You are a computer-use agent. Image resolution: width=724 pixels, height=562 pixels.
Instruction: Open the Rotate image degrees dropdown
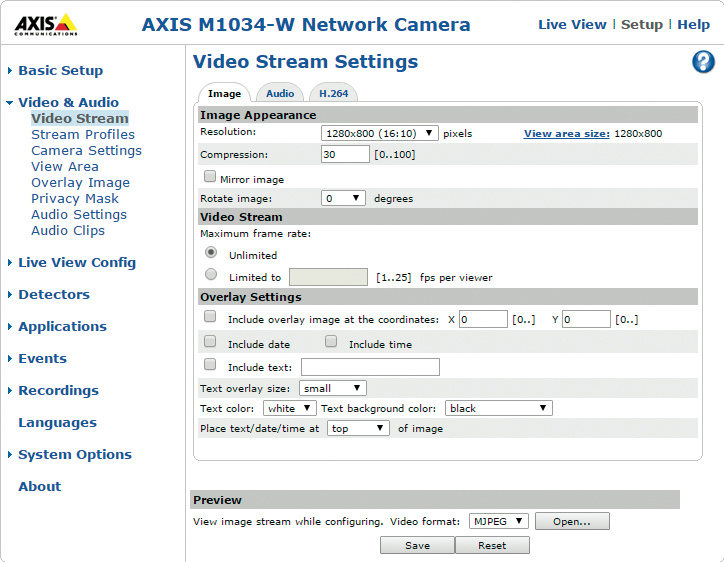[x=343, y=198]
